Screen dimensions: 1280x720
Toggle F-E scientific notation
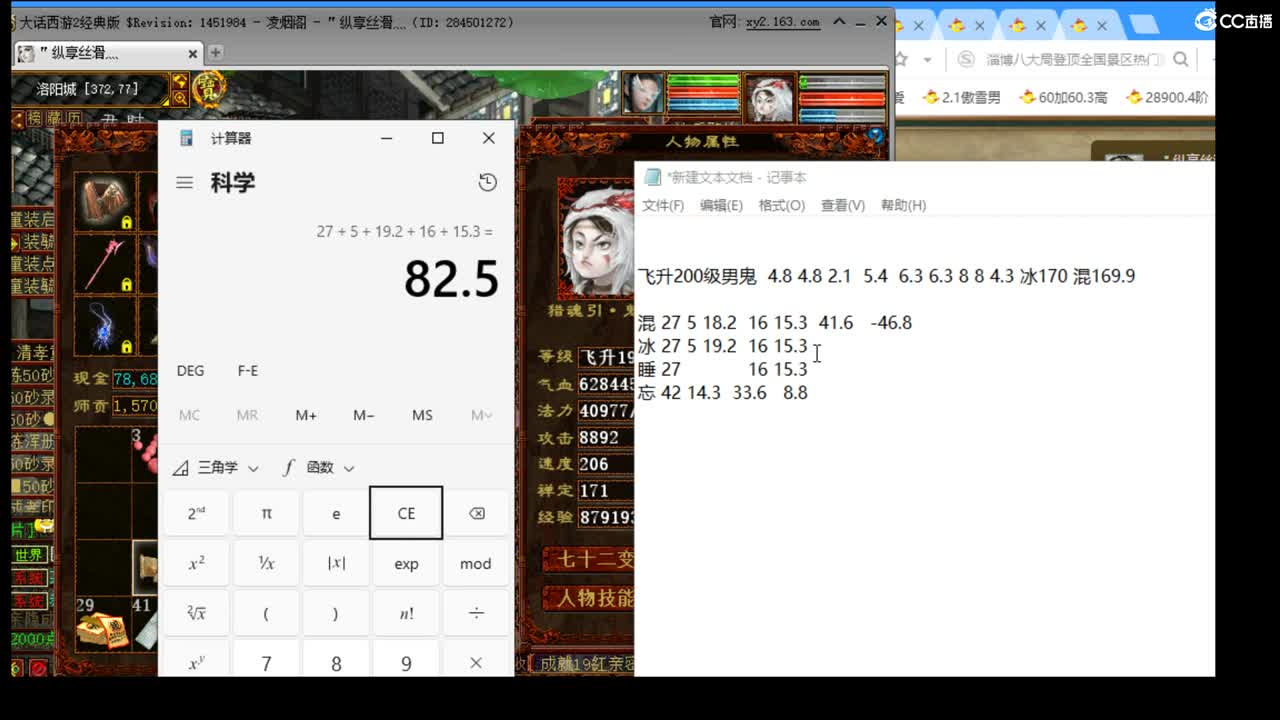point(248,370)
